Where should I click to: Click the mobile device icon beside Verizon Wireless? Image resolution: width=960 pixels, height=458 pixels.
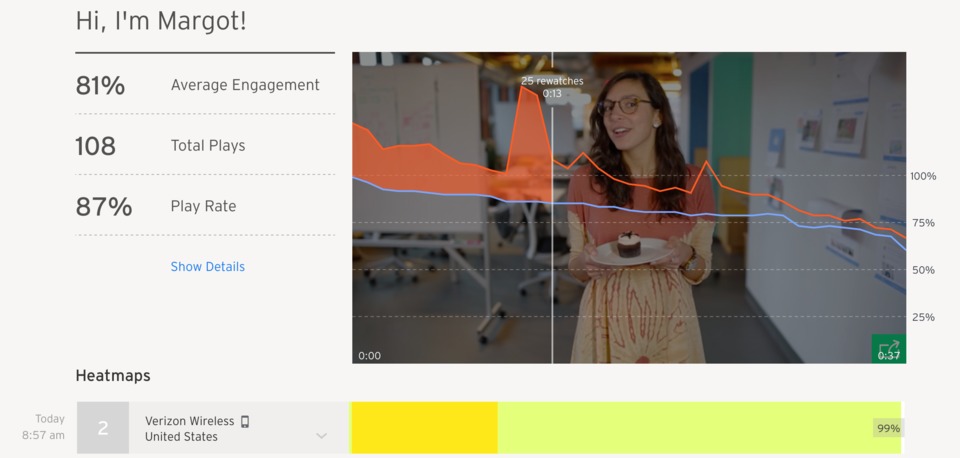click(x=245, y=421)
